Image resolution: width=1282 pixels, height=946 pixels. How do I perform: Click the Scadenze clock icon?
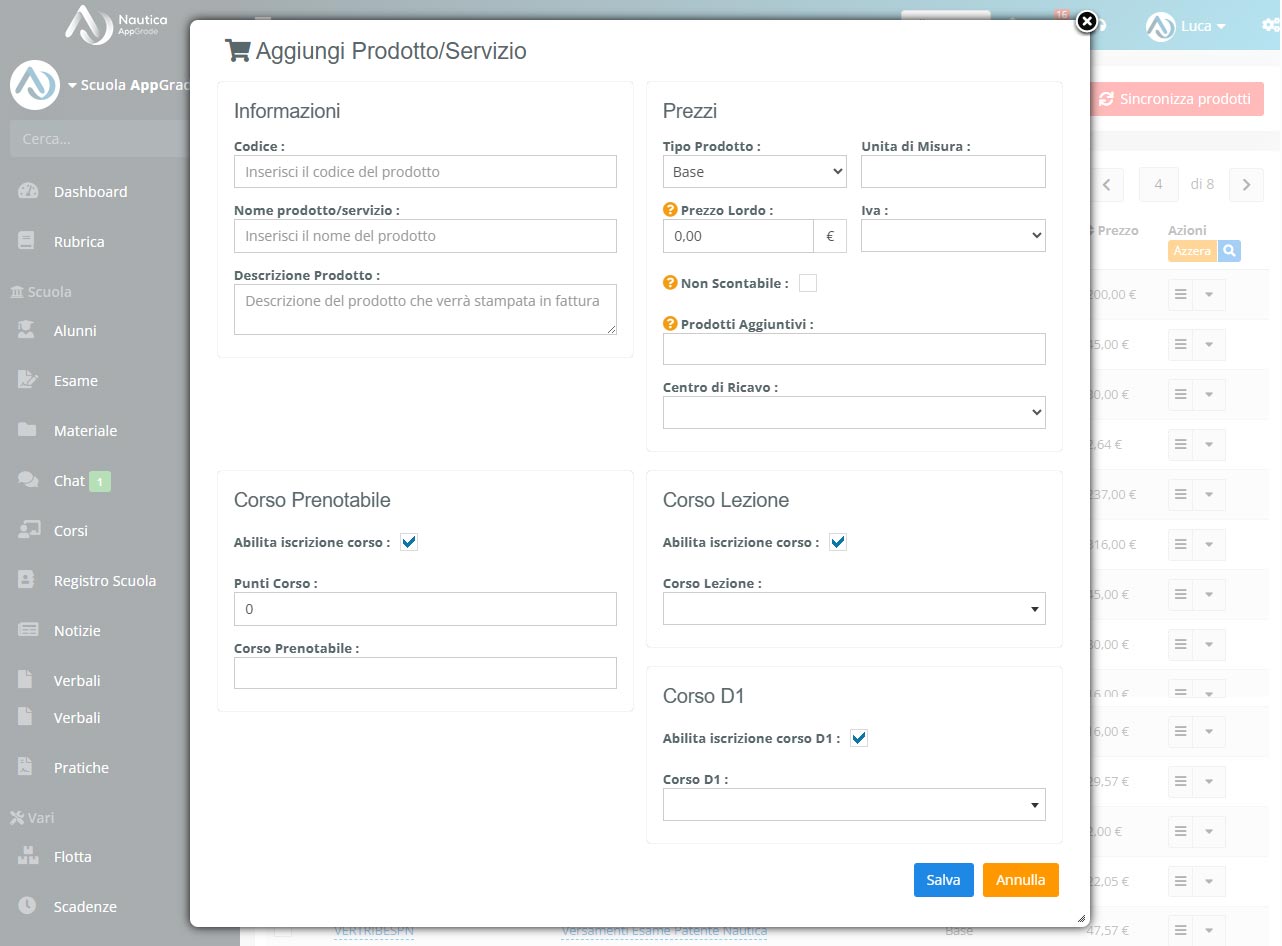(x=28, y=907)
